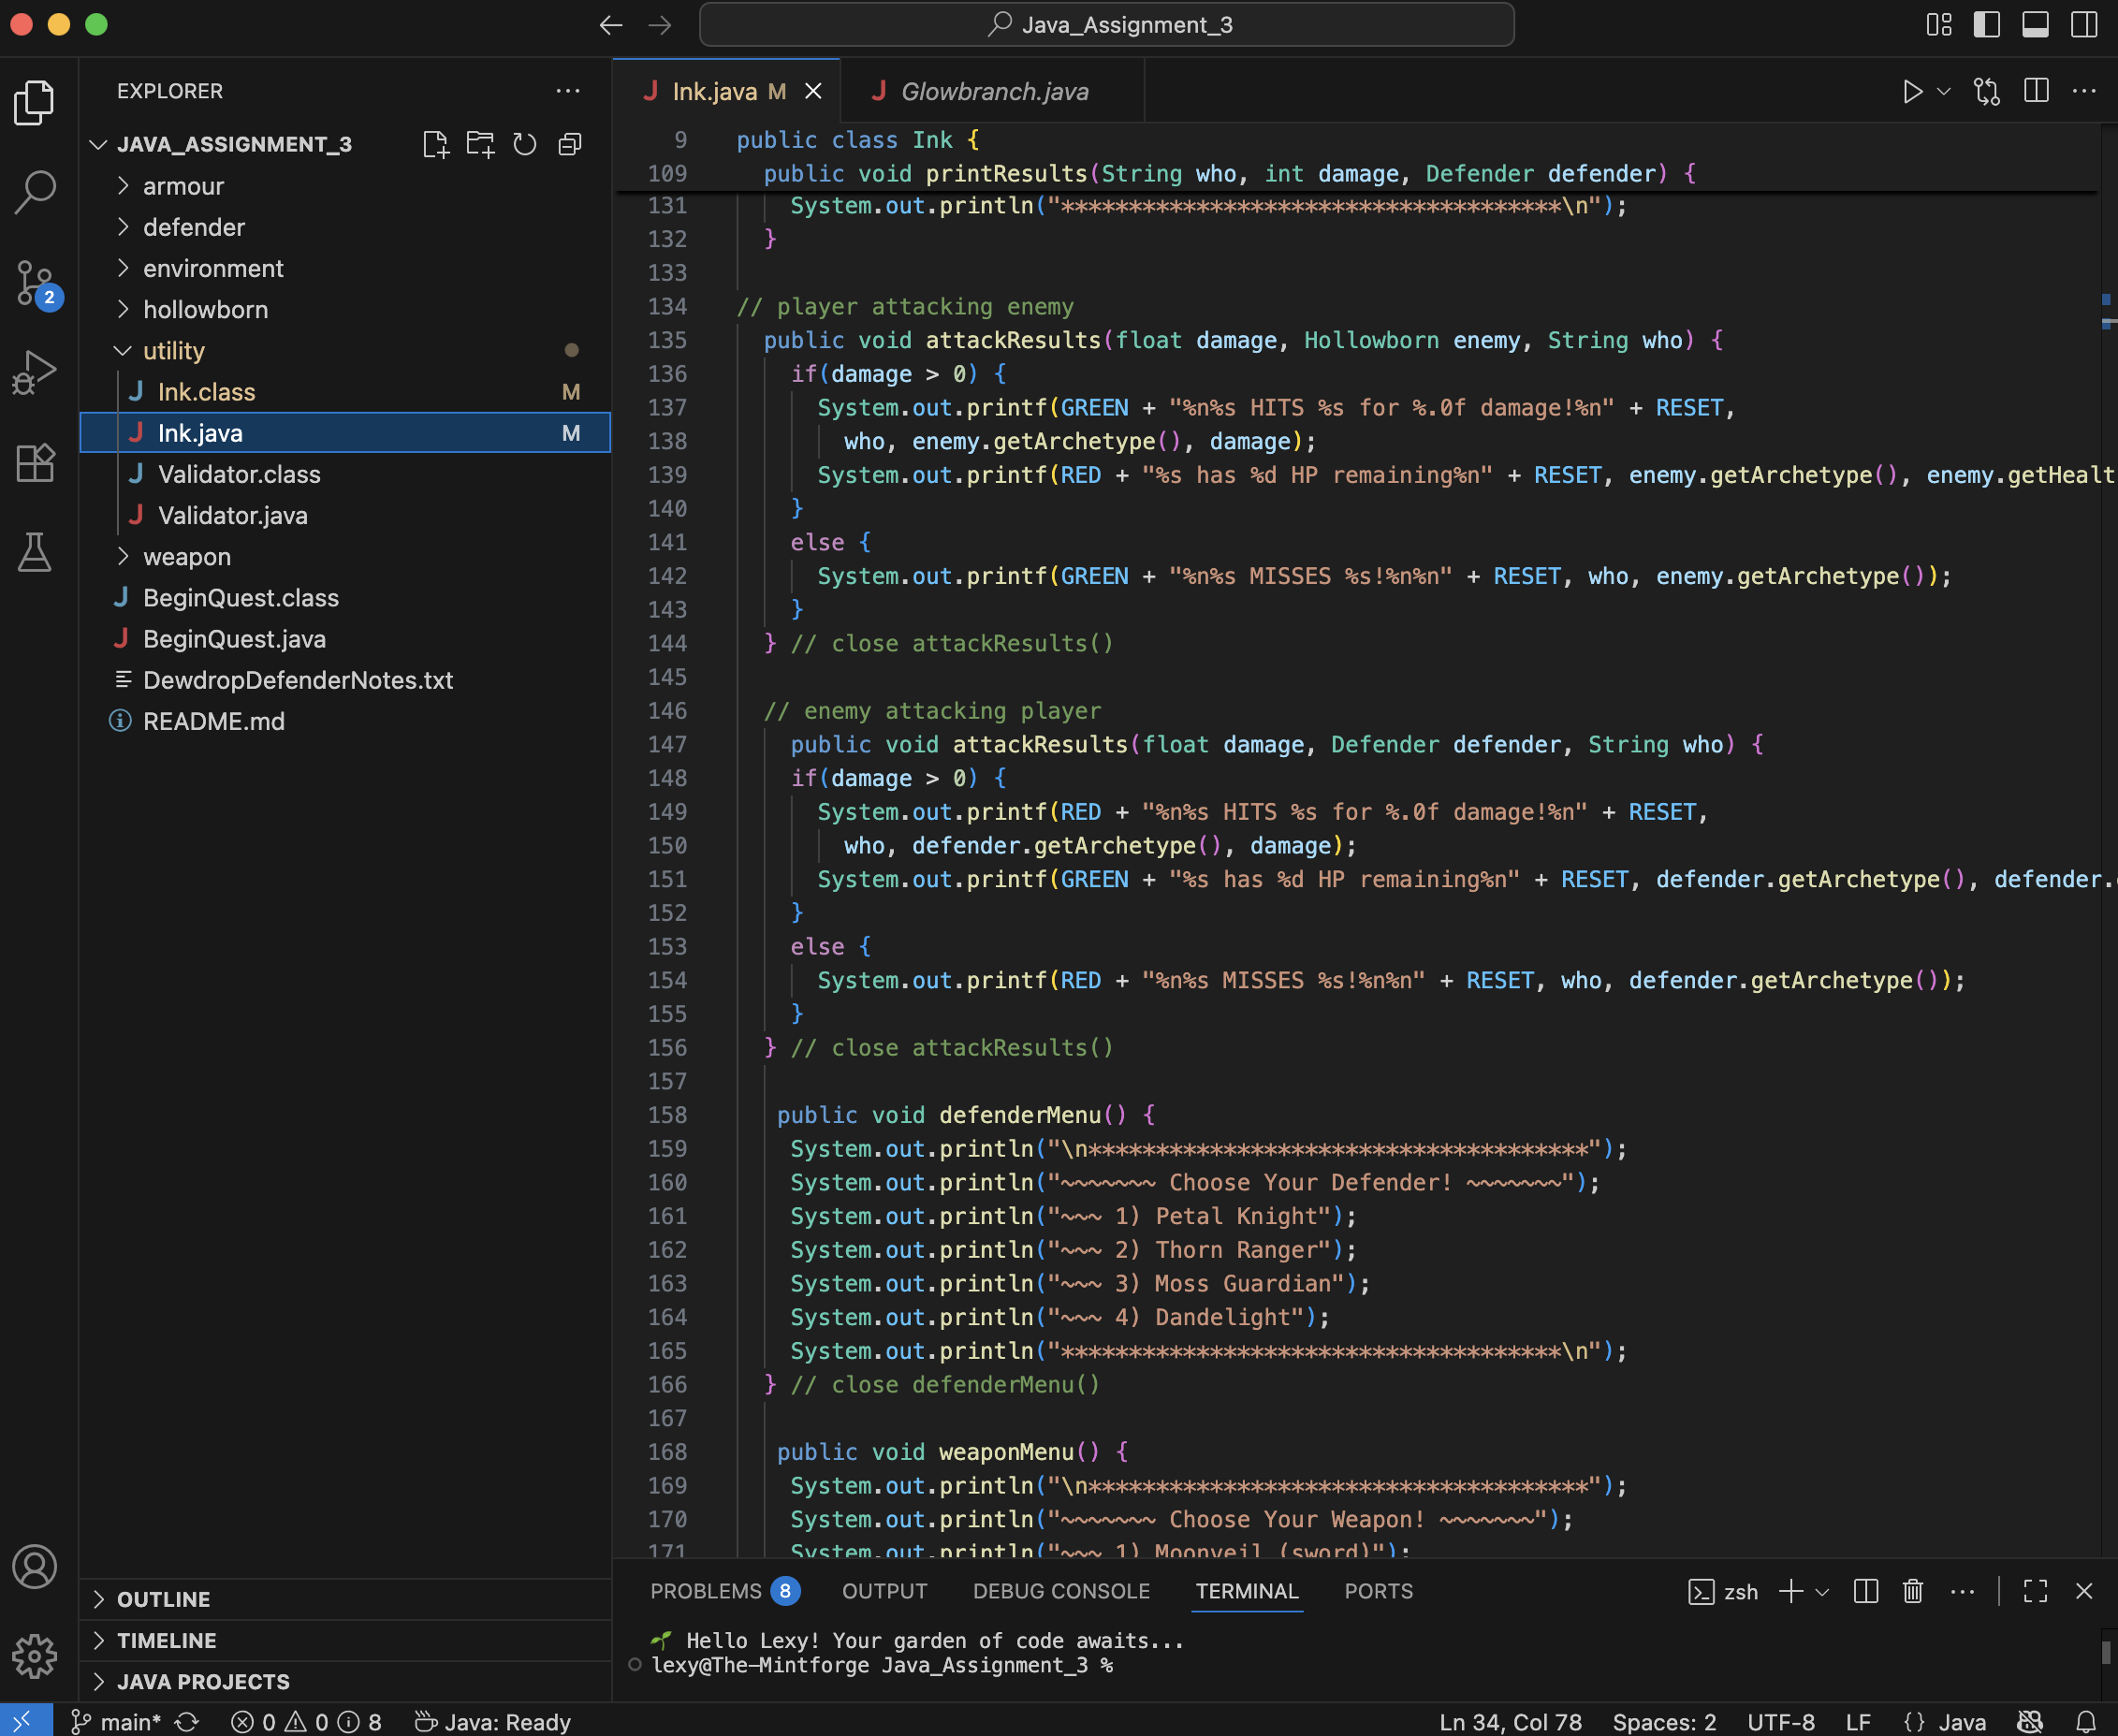Toggle the secondary sidebar
The image size is (2118, 1736).
click(2086, 25)
